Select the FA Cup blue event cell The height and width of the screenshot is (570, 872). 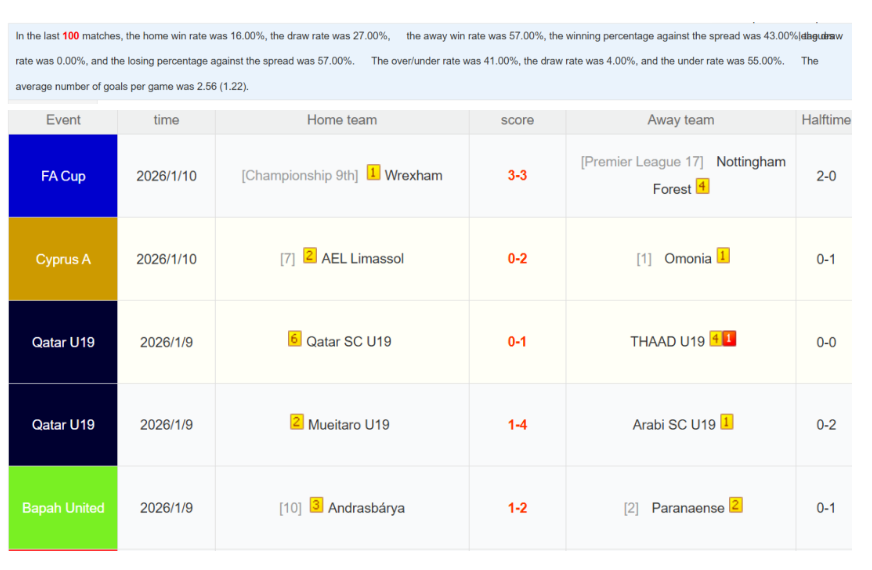coord(63,176)
